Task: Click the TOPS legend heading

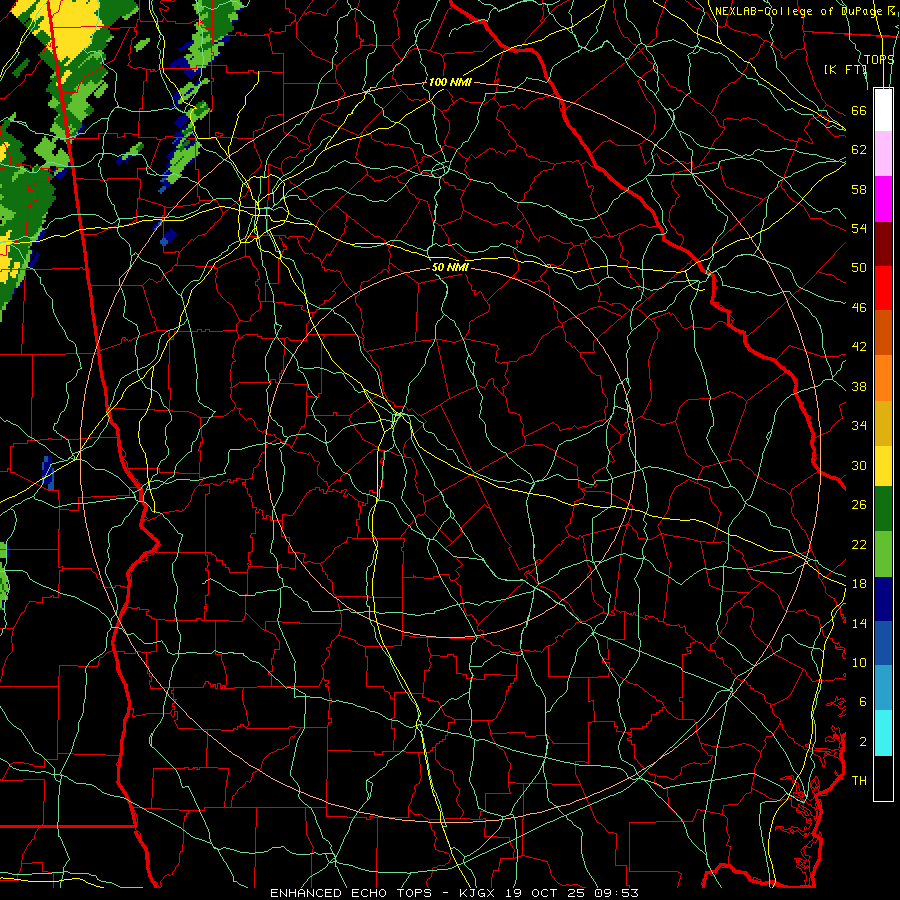Action: pyautogui.click(x=879, y=59)
